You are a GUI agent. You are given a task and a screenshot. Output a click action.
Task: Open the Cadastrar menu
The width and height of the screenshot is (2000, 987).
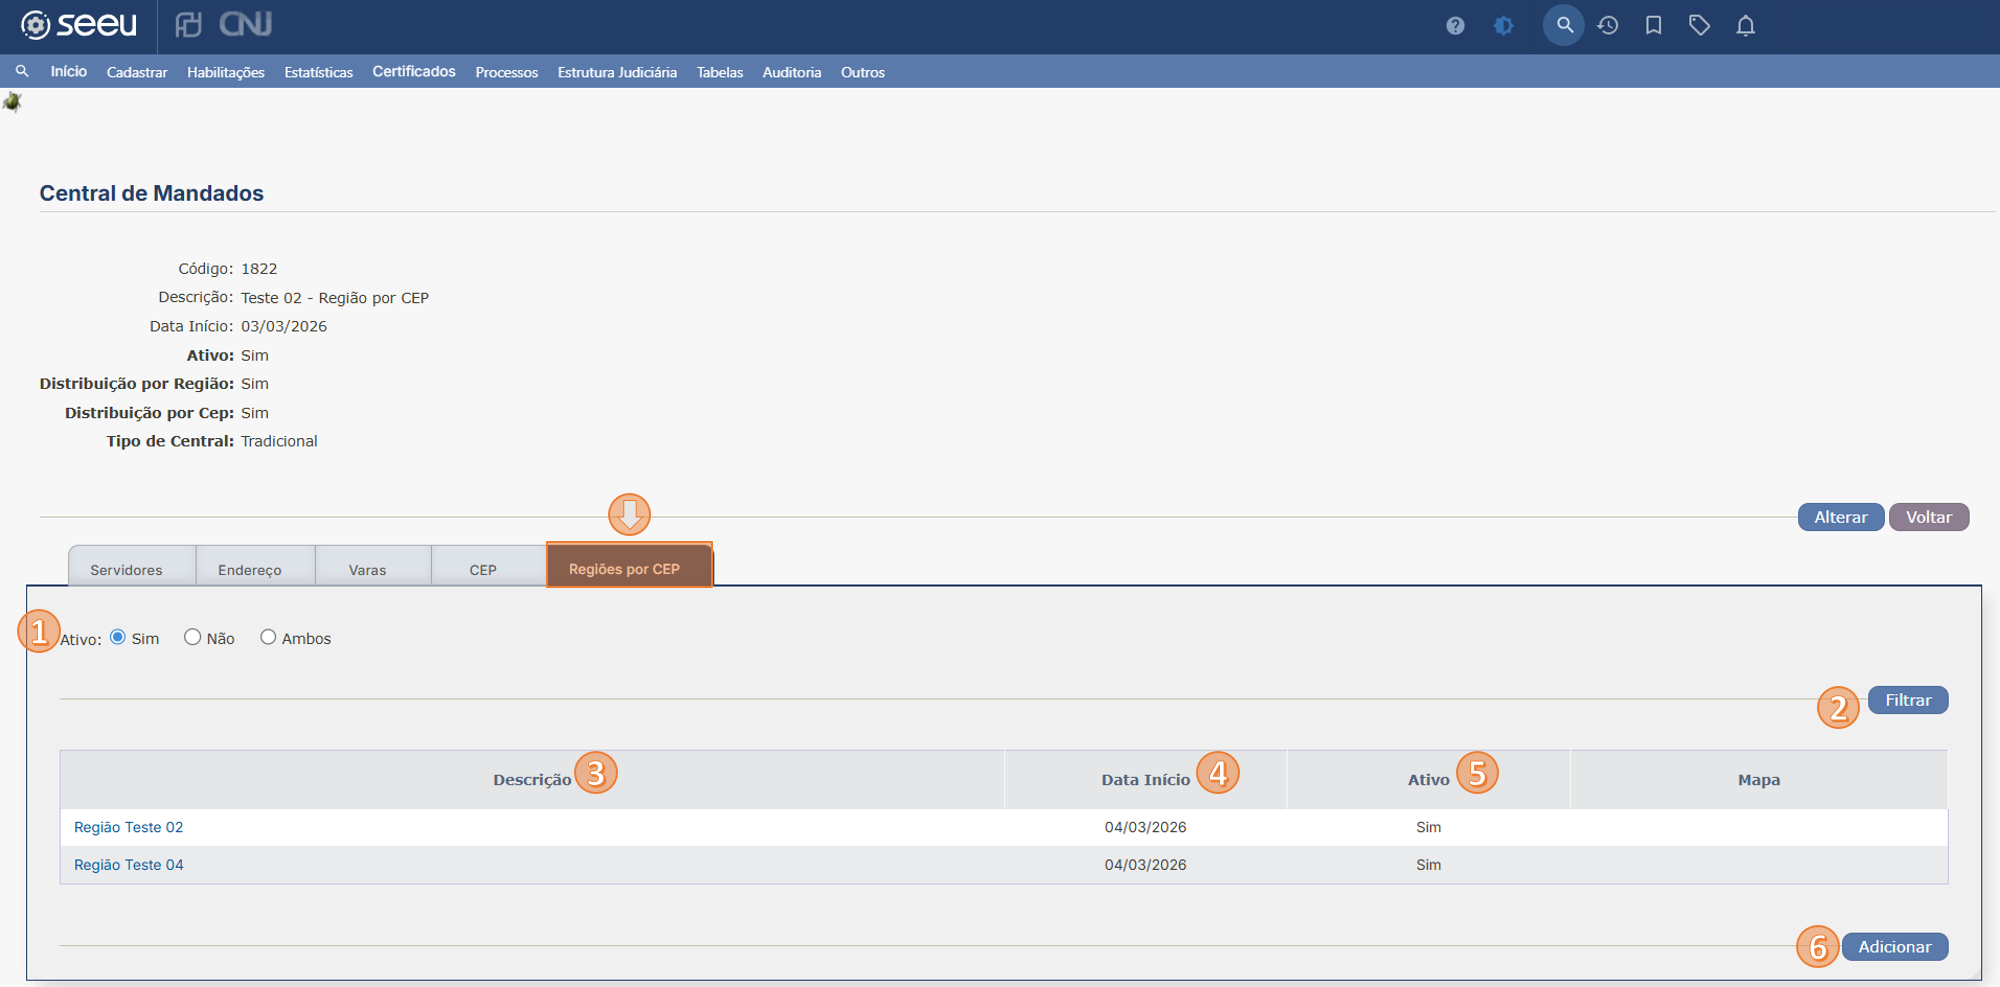137,72
